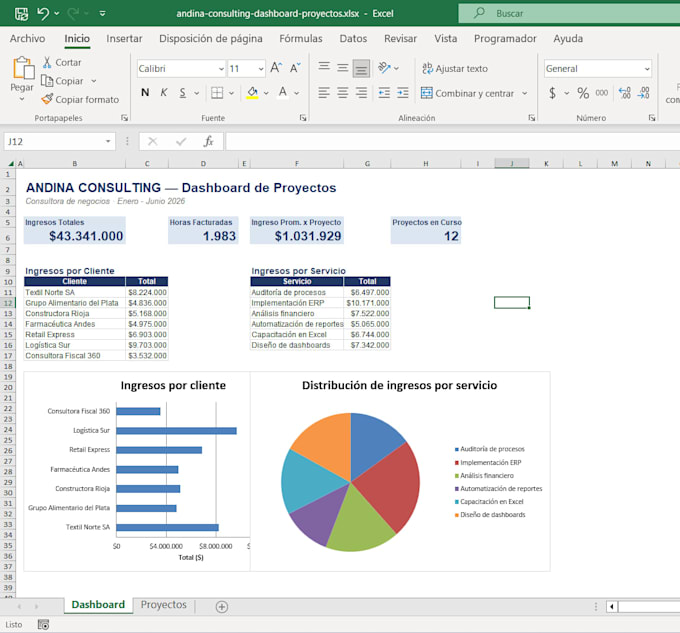Click Ajustar texto wrap button
The image size is (680, 633).
coord(455,69)
